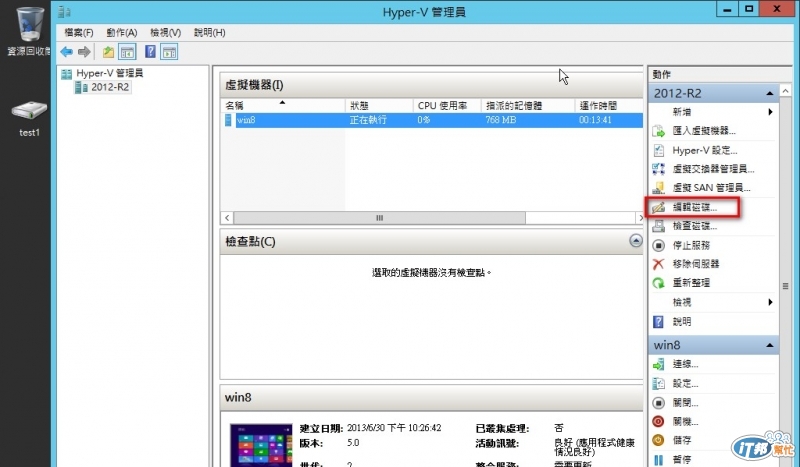Click the win8 連線 connect icon
Screen dimensions: 800x467
[659, 364]
